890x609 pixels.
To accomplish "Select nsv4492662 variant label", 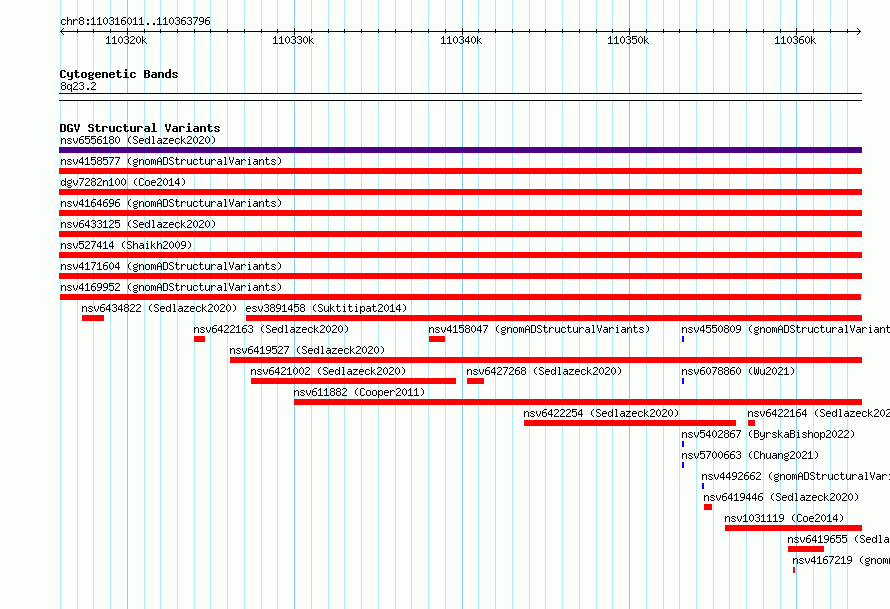I will pyautogui.click(x=795, y=476).
